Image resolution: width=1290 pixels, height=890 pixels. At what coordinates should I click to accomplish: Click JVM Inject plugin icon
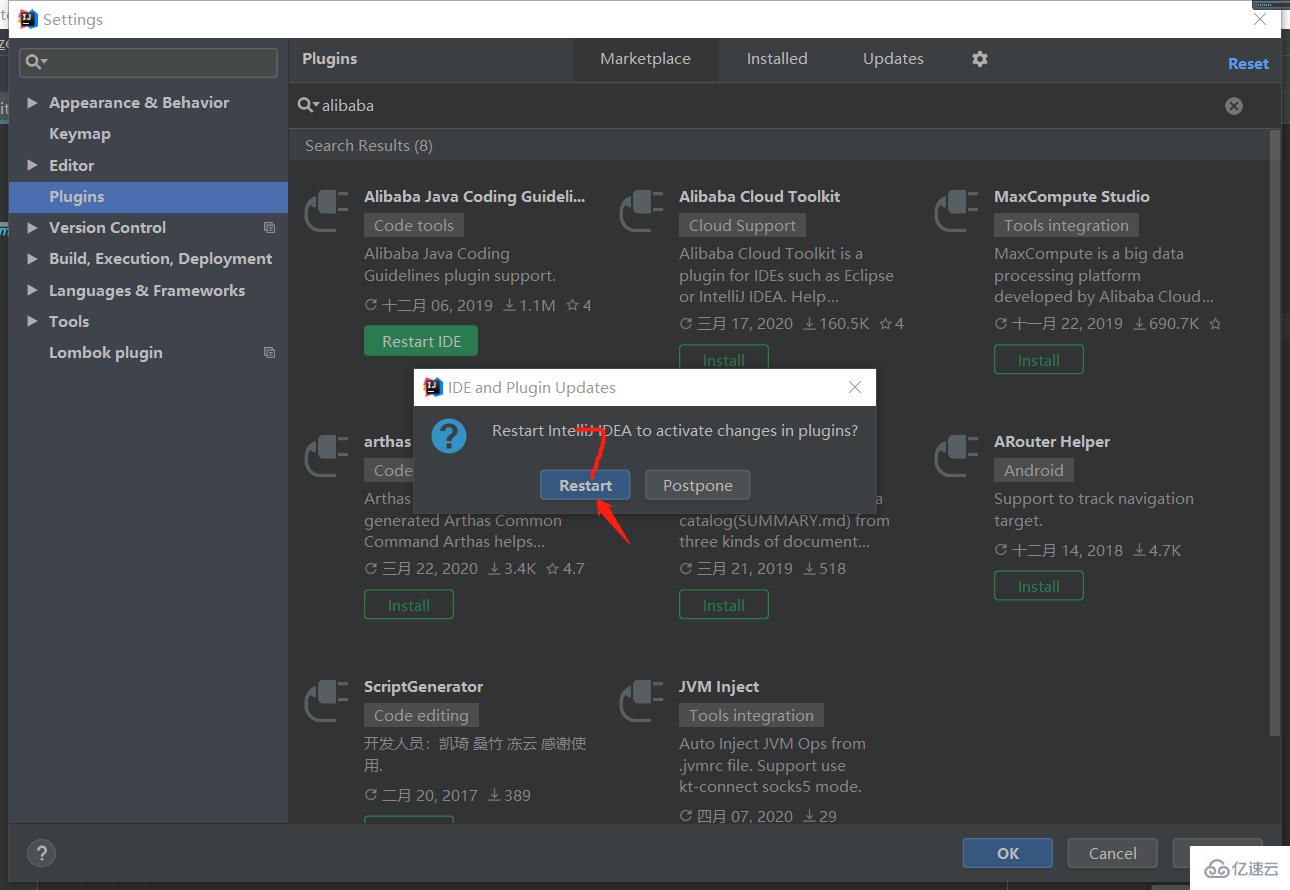point(642,702)
